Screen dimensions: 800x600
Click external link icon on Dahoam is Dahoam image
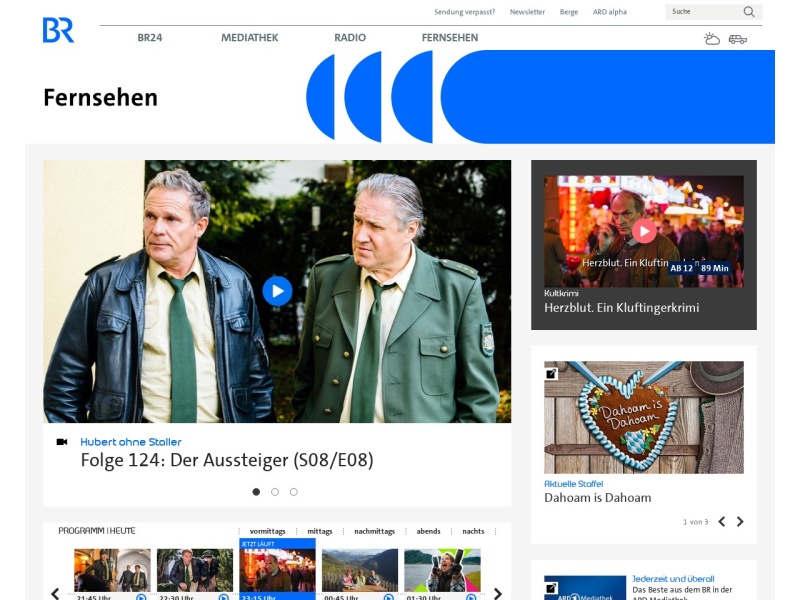click(x=551, y=374)
